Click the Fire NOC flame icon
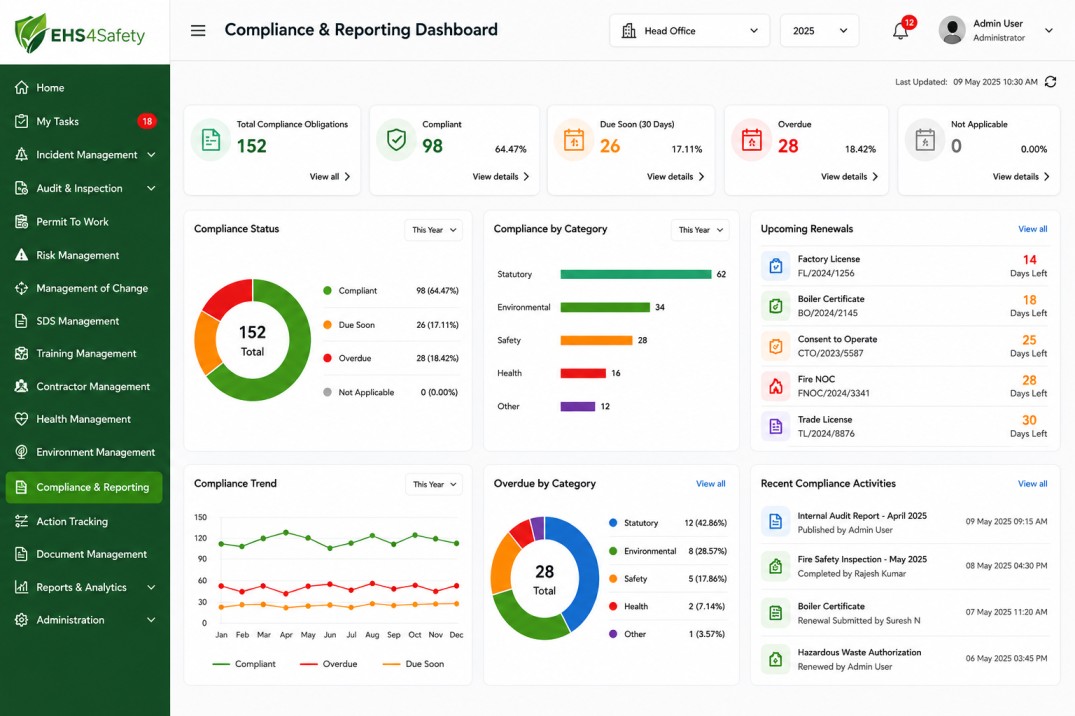Image resolution: width=1075 pixels, height=716 pixels. [x=775, y=386]
